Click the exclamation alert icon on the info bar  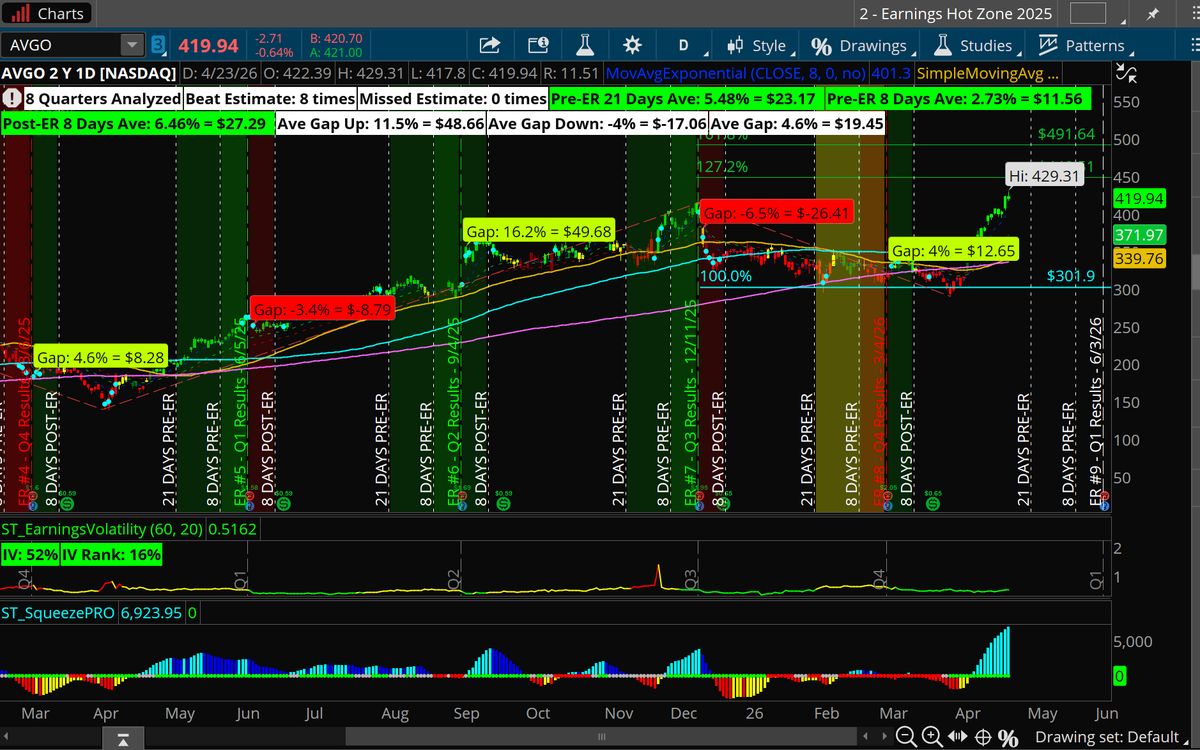[x=11, y=99]
